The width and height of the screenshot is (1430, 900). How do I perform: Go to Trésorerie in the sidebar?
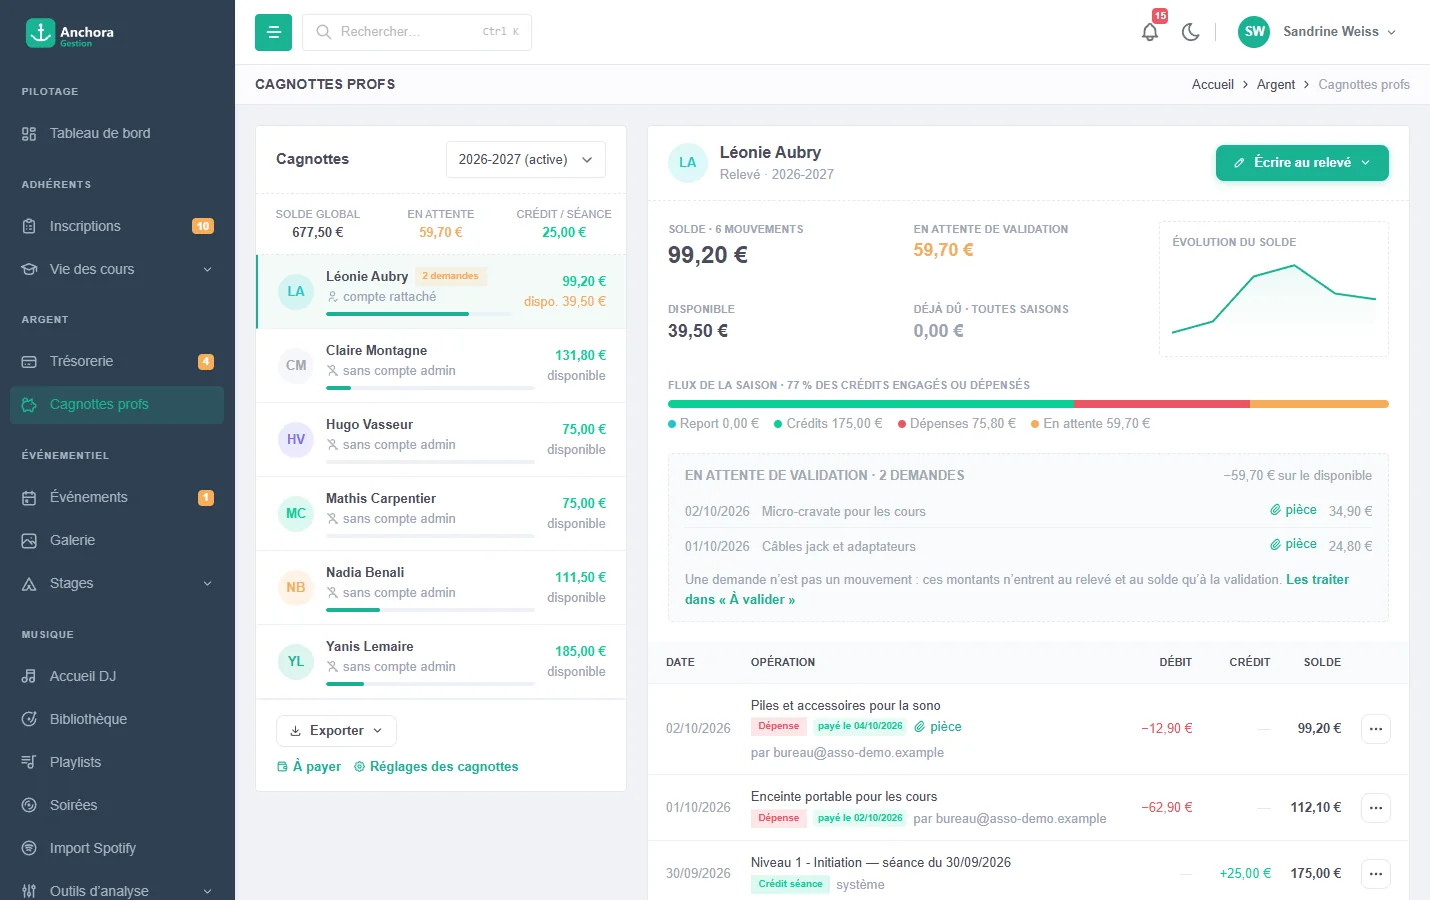(117, 361)
